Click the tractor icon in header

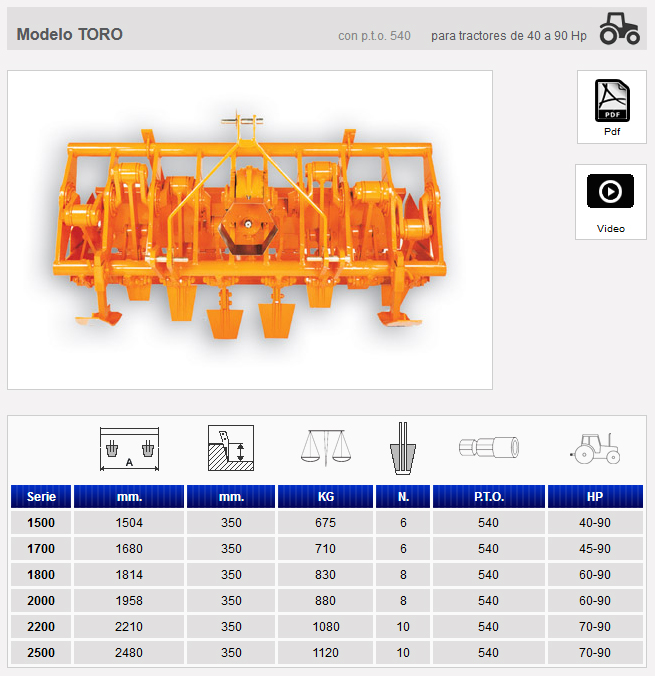pyautogui.click(x=619, y=28)
